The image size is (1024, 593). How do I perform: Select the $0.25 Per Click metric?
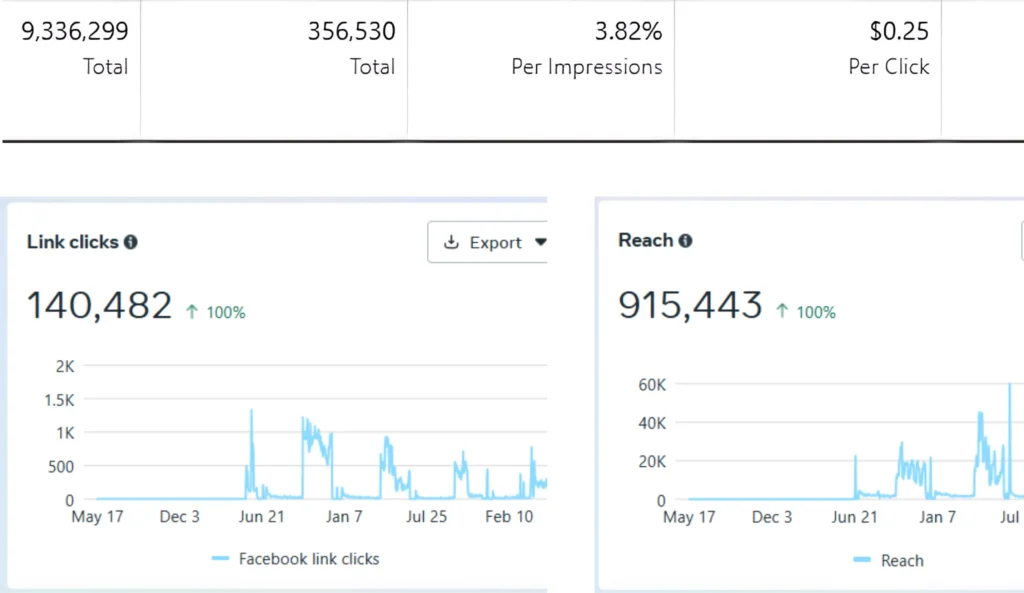[x=889, y=48]
